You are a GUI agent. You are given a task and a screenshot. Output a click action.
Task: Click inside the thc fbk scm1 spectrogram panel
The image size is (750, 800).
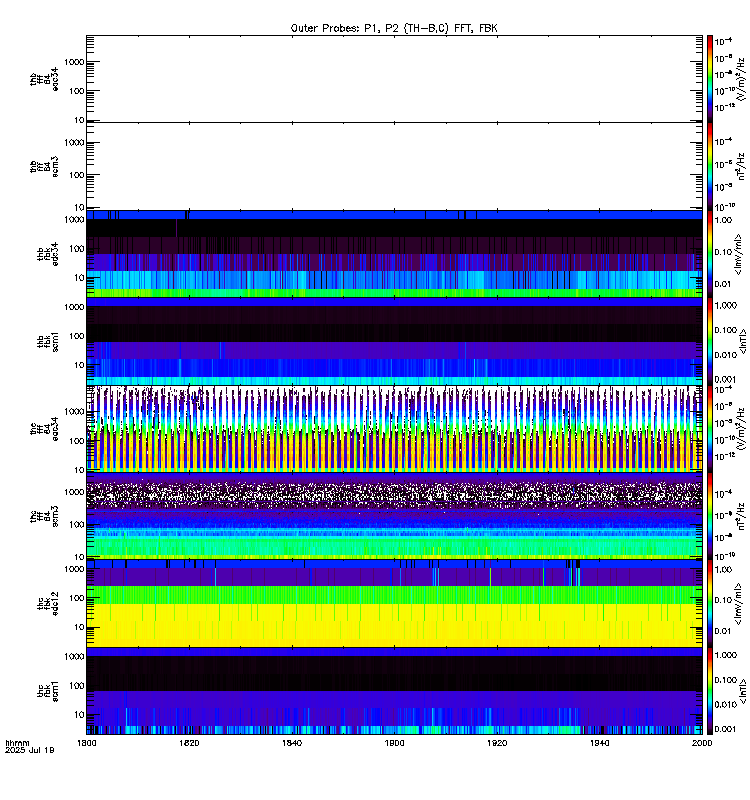click(x=394, y=691)
